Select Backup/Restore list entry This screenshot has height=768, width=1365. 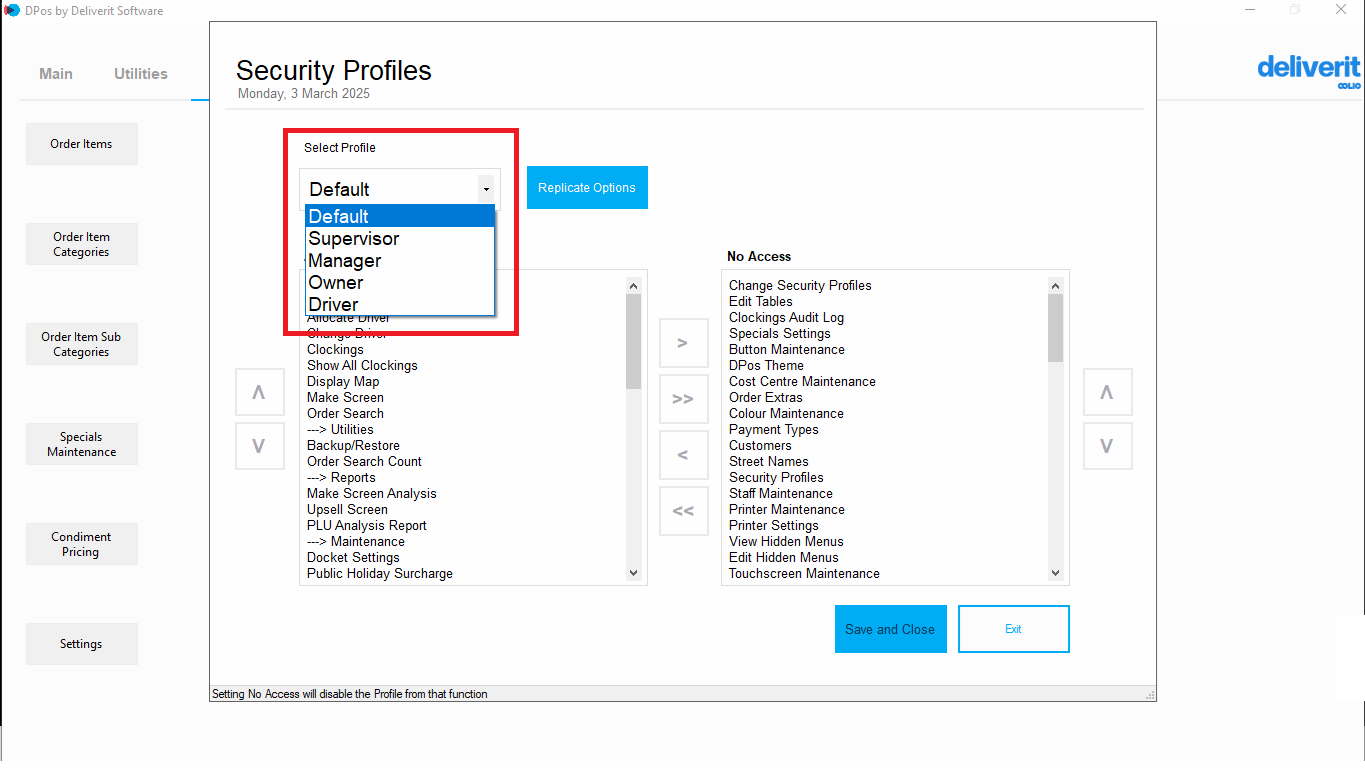[x=353, y=445]
